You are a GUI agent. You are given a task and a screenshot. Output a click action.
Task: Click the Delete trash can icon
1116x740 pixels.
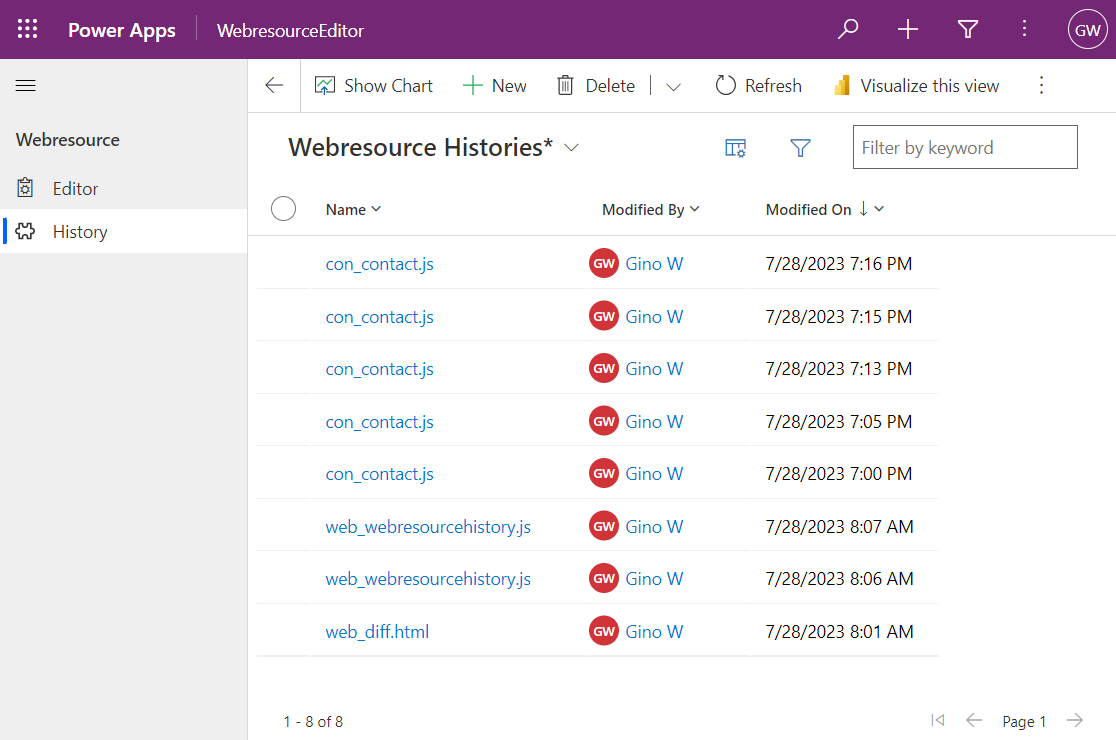tap(565, 86)
